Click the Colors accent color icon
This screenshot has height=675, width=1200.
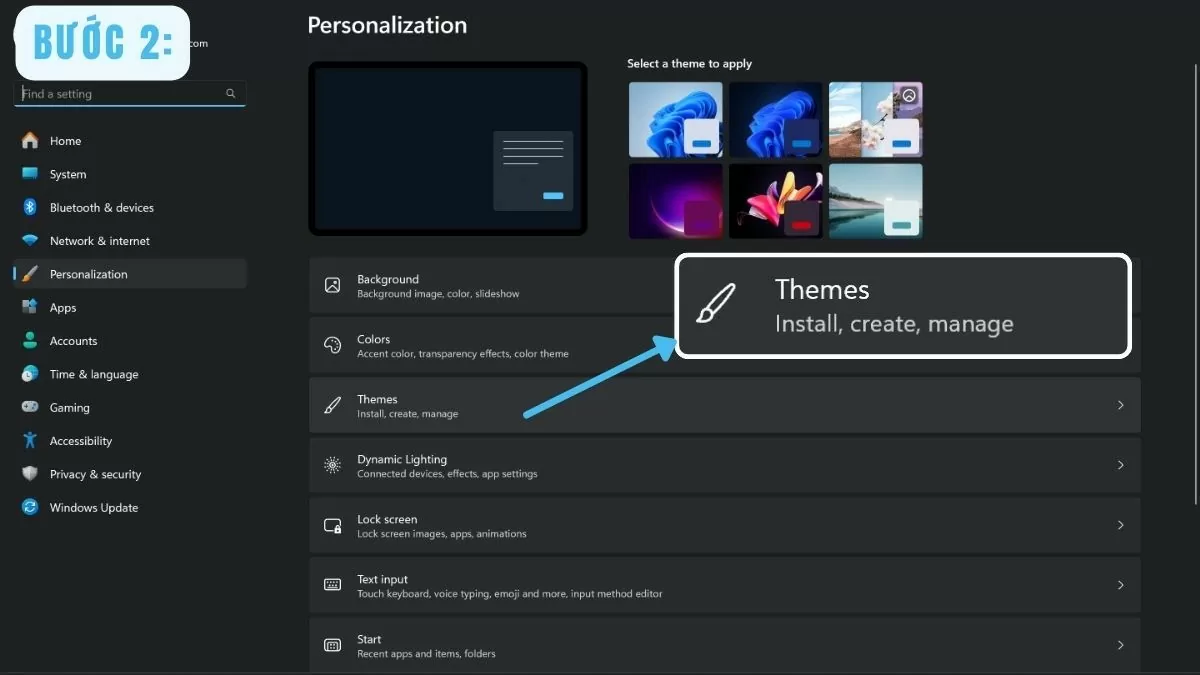332,345
